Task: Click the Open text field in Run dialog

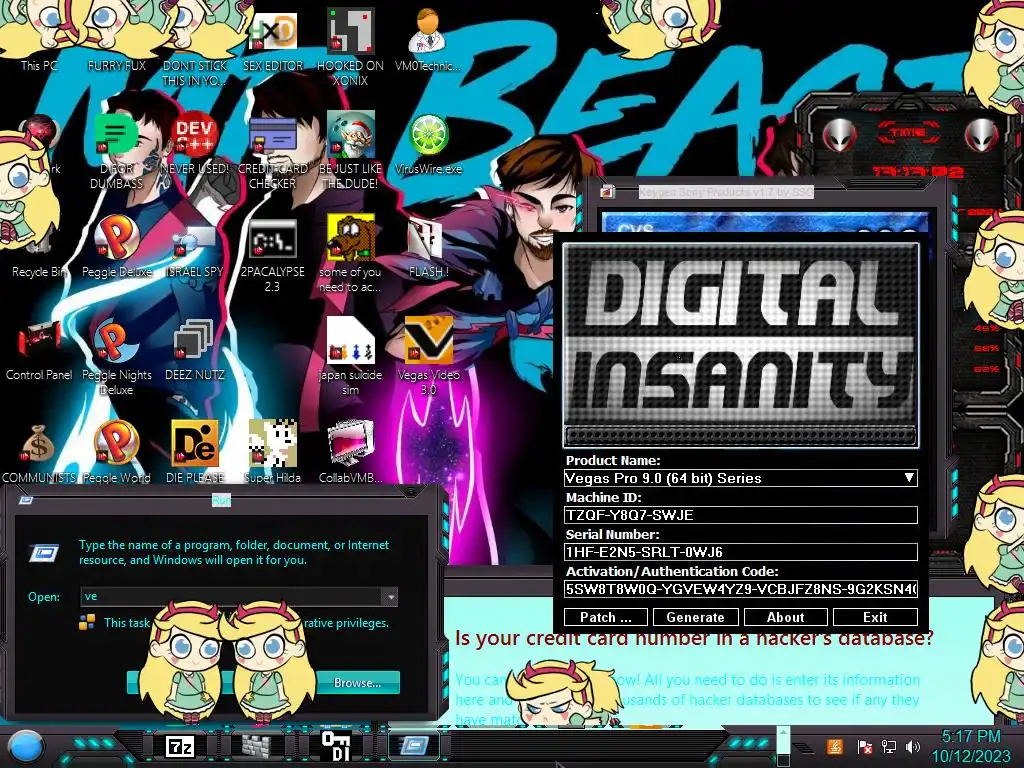Action: (x=231, y=596)
